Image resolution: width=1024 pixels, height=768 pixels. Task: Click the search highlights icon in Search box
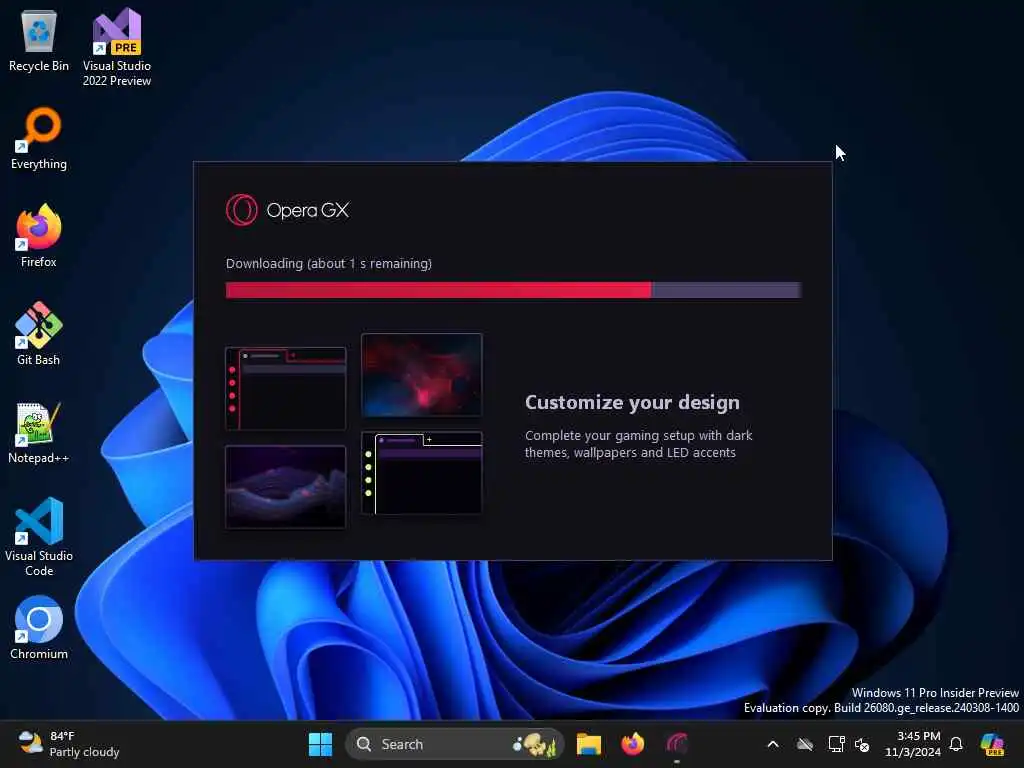point(535,744)
